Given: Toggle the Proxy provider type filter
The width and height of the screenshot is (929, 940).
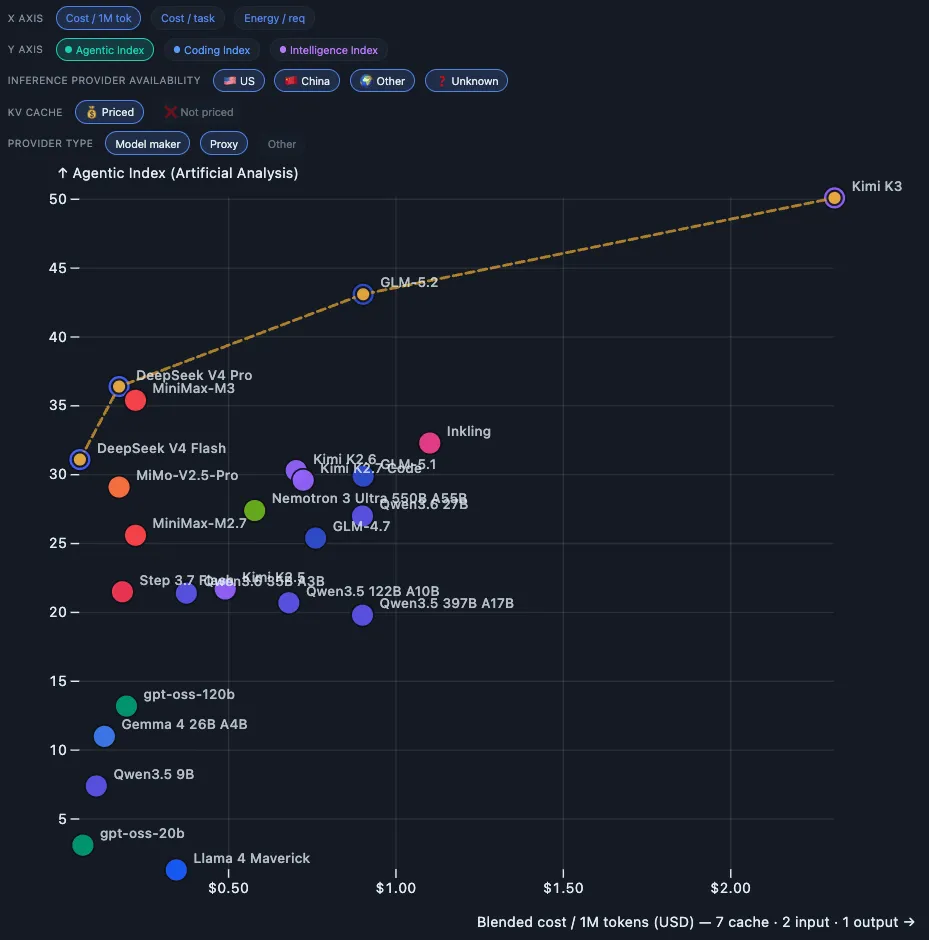Looking at the screenshot, I should [224, 144].
